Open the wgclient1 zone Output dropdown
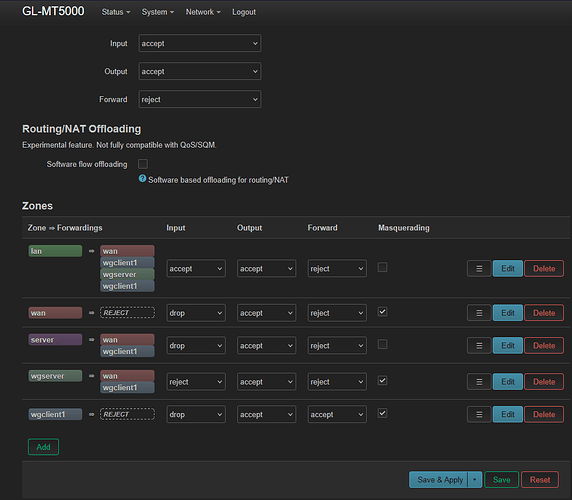The width and height of the screenshot is (572, 500). [x=266, y=414]
